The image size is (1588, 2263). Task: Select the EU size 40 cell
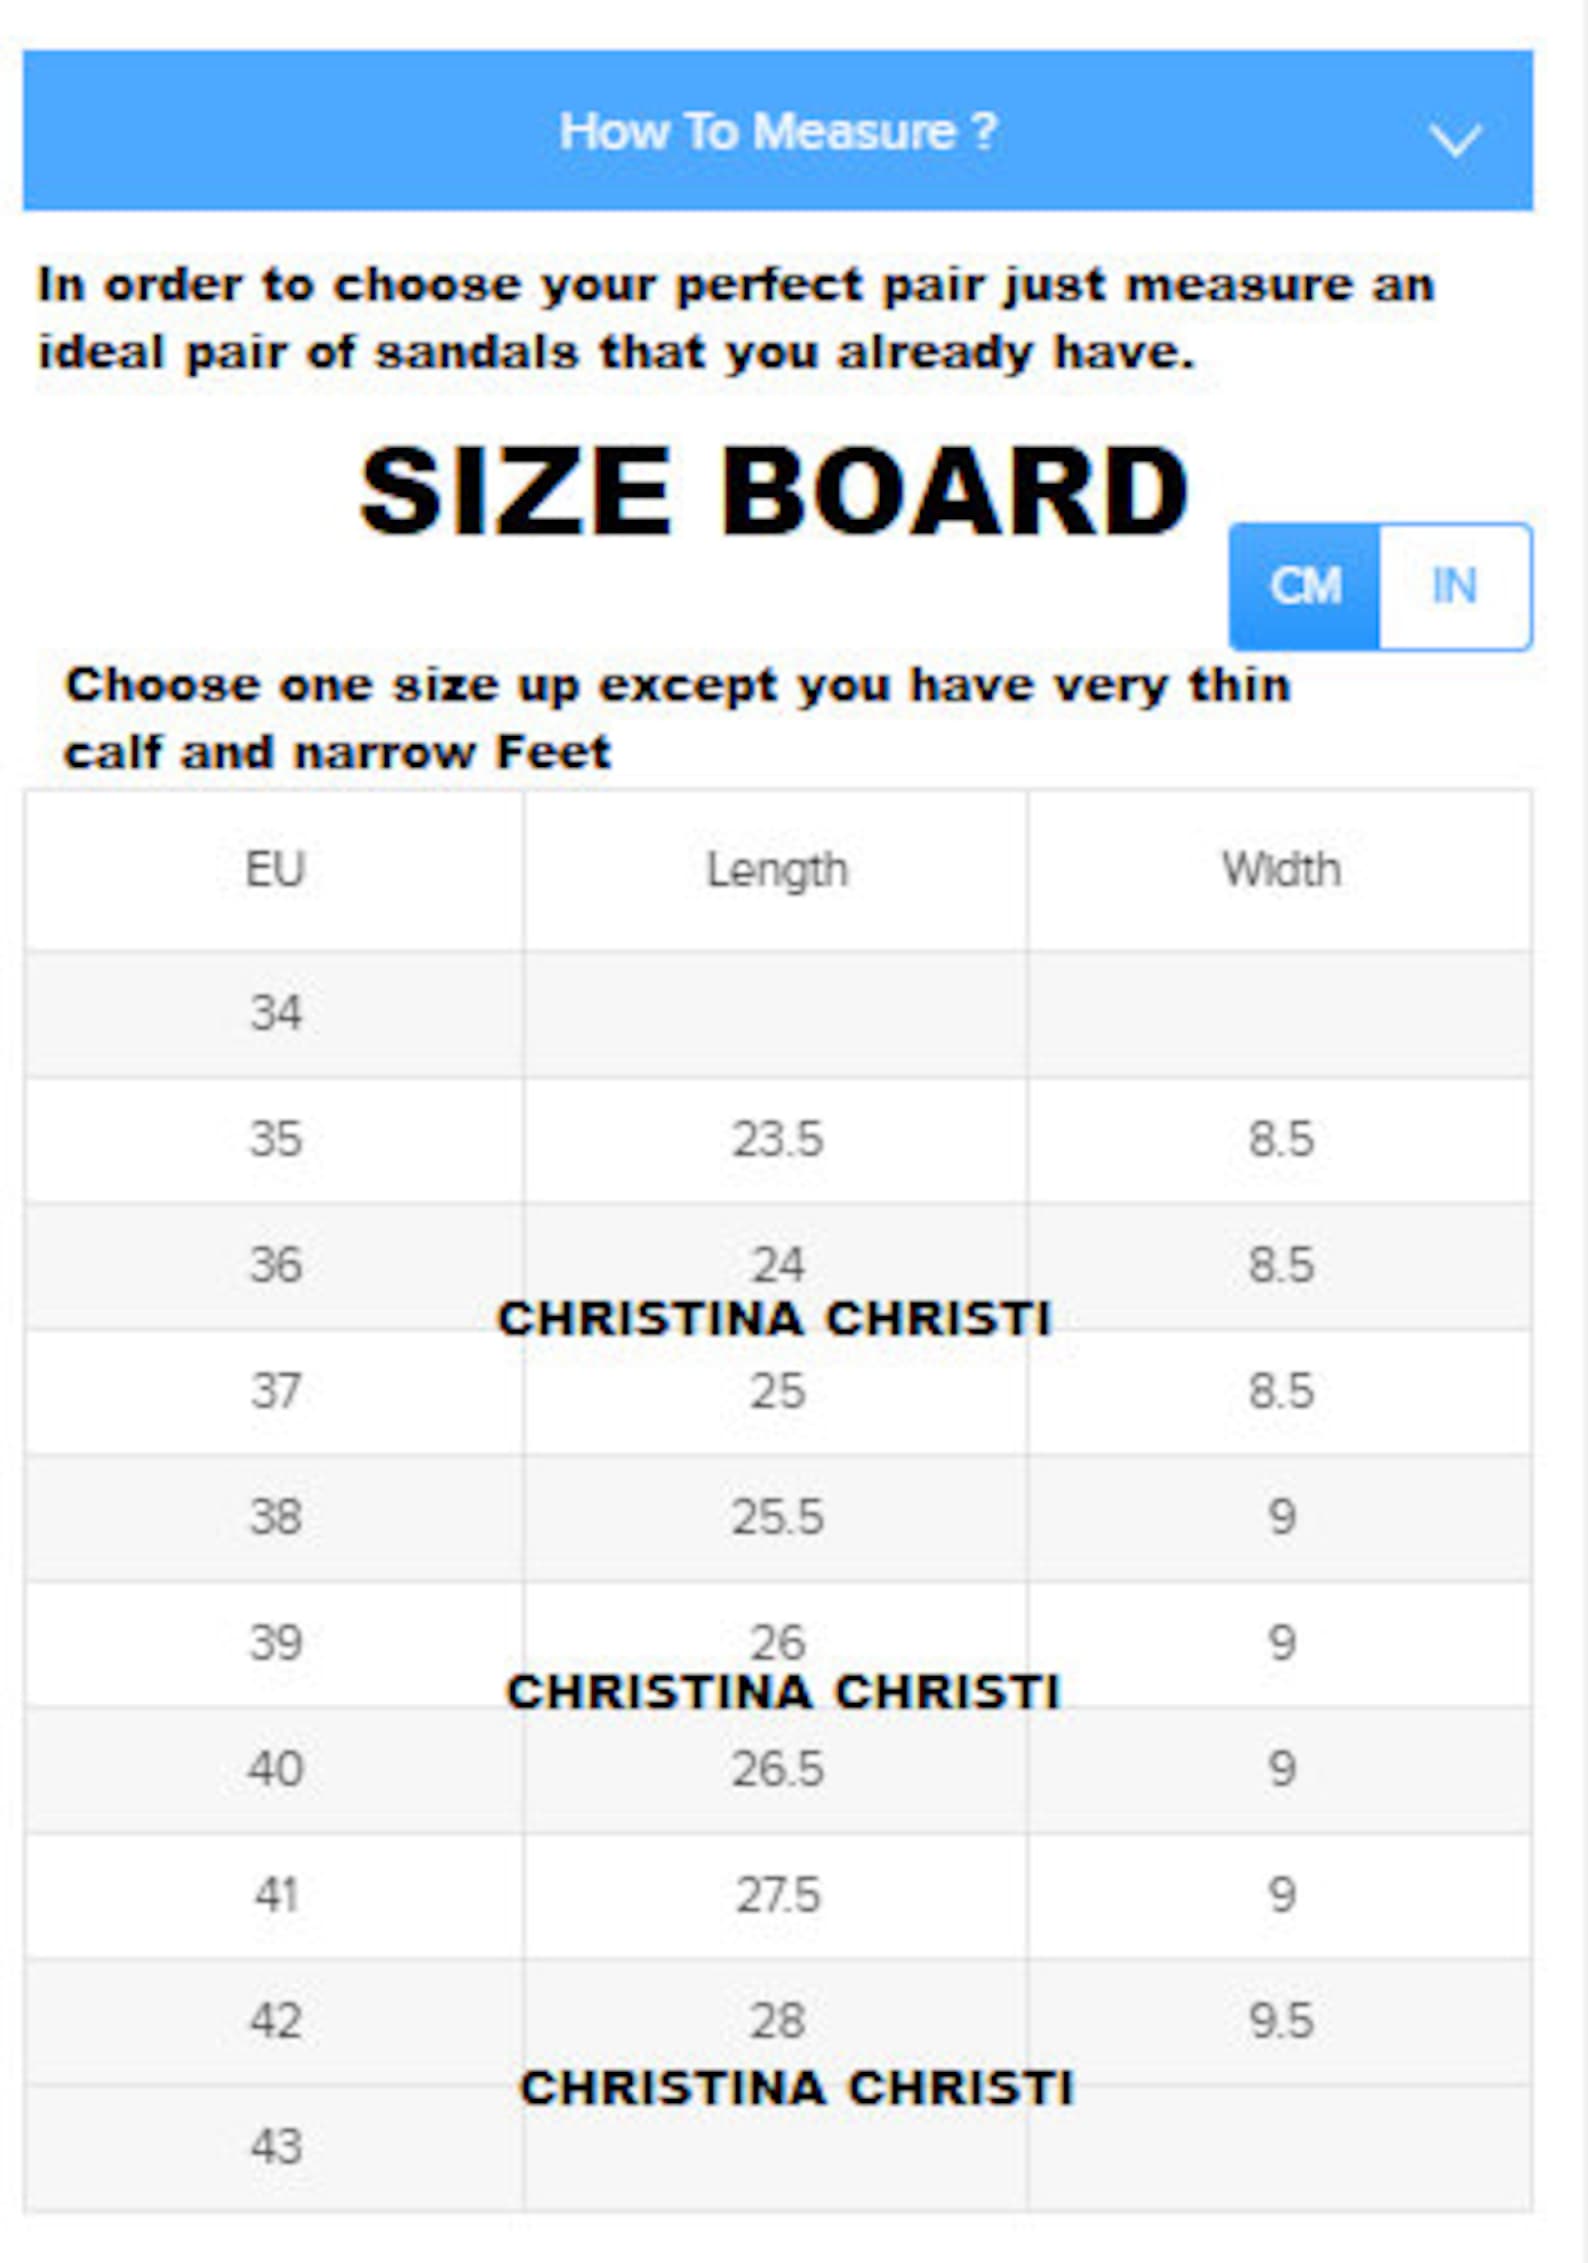pyautogui.click(x=275, y=1769)
